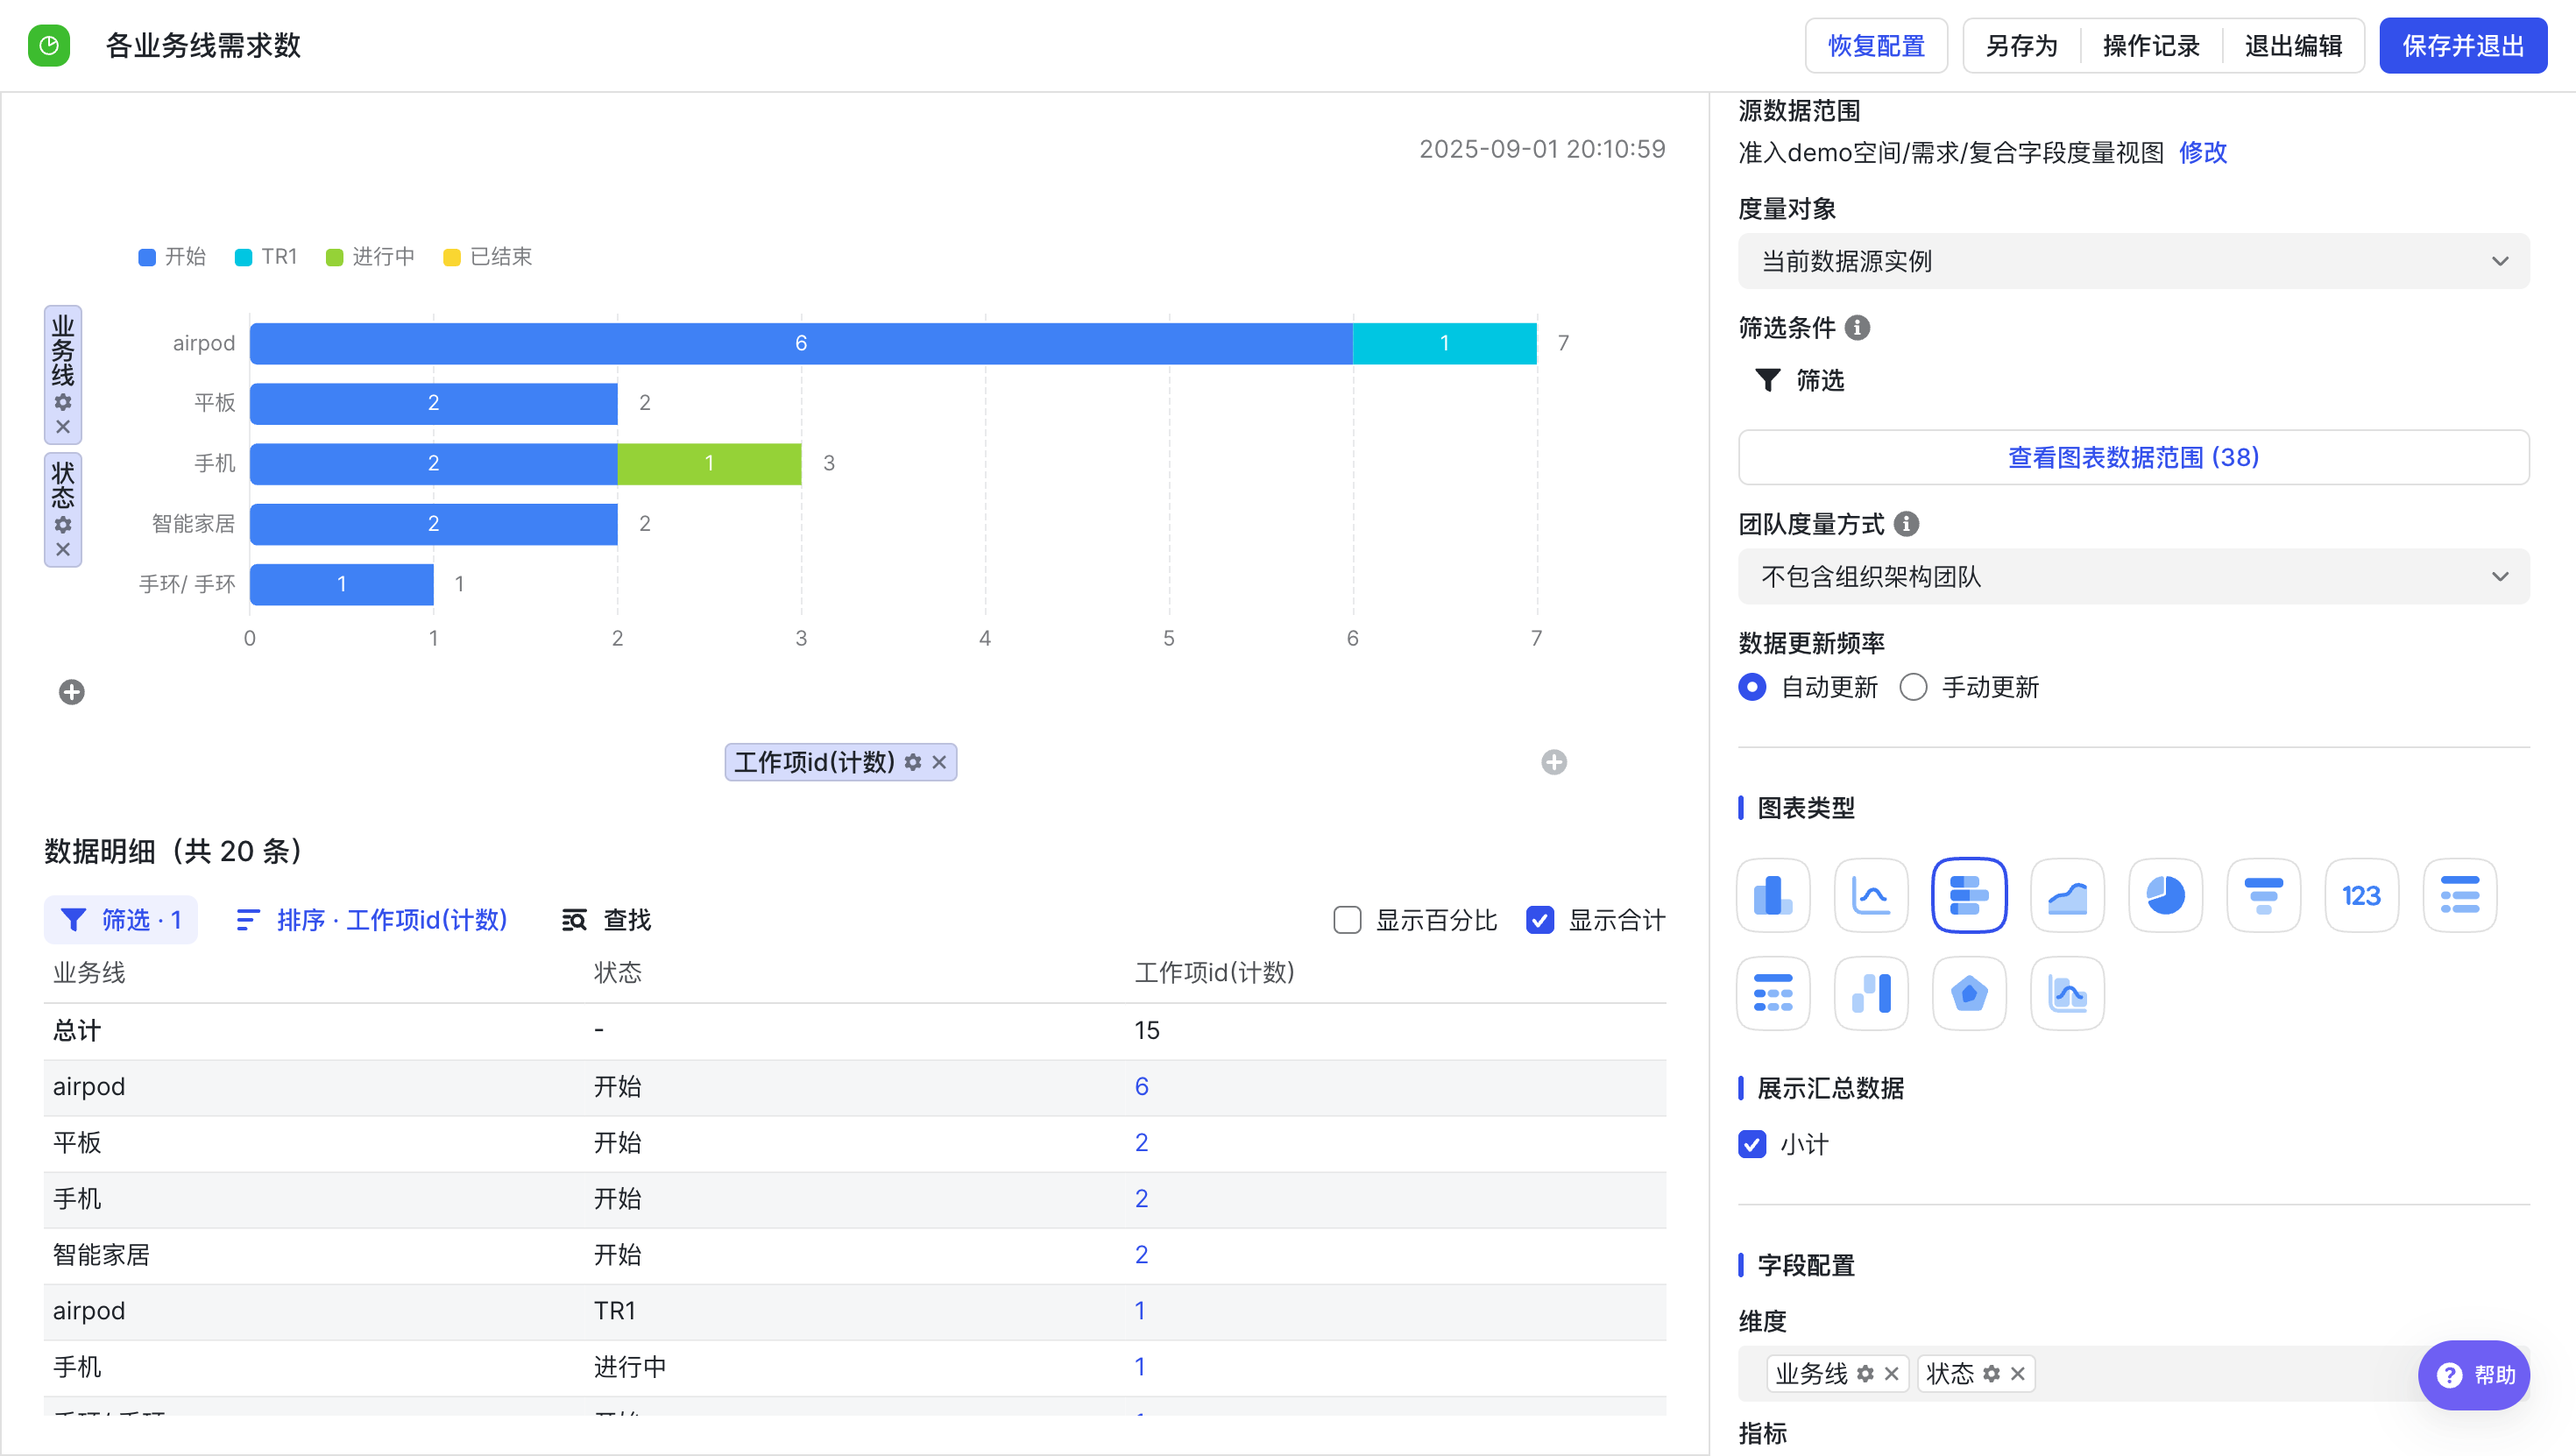Open the 查找 search in data detail
2576x1456 pixels.
(606, 920)
